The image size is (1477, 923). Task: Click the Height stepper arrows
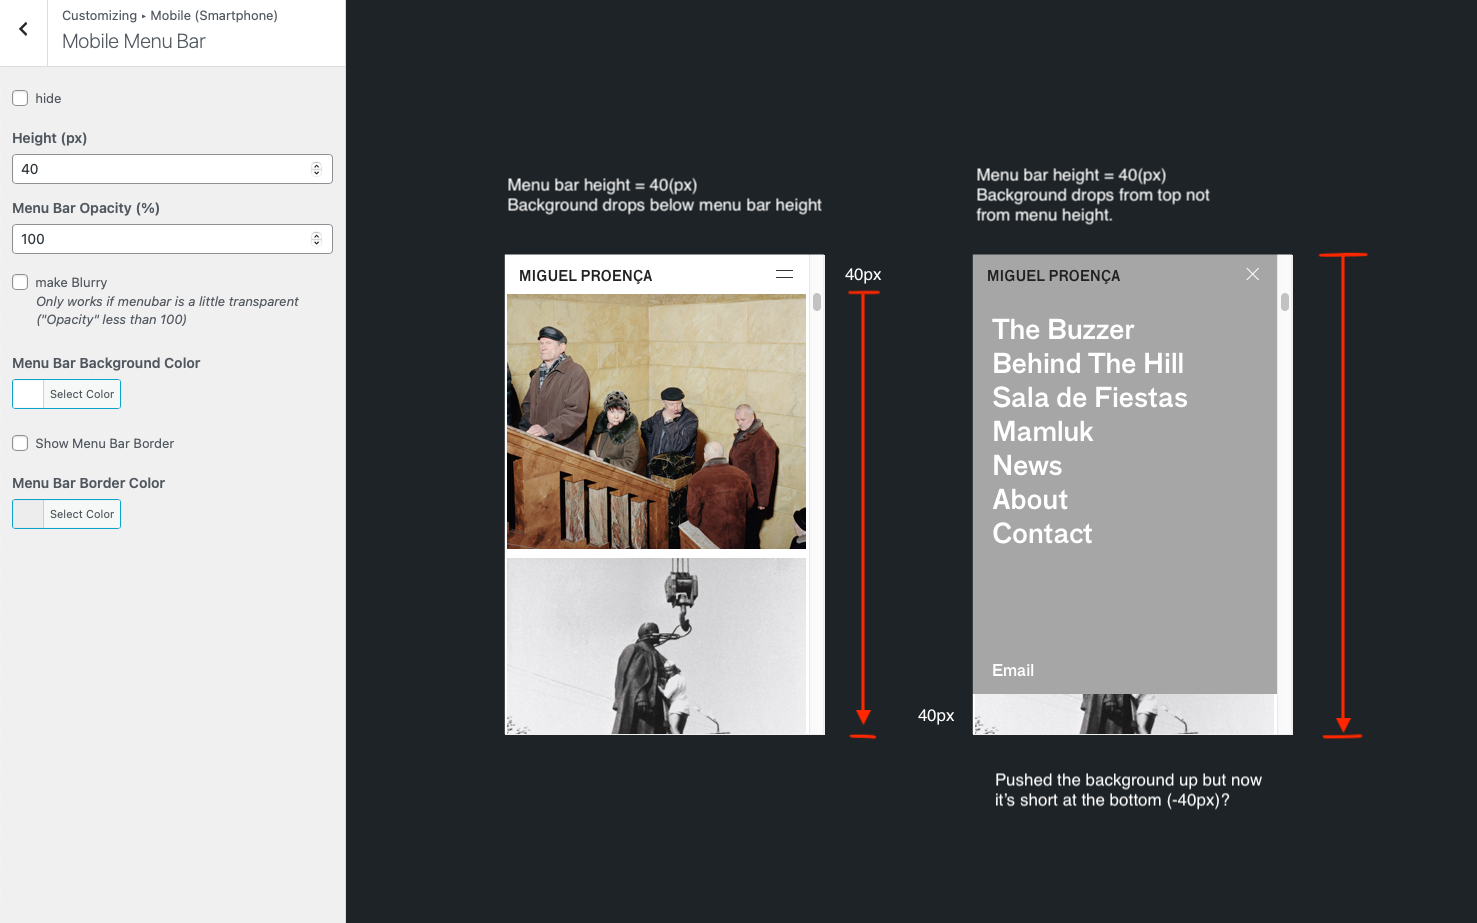pos(316,169)
